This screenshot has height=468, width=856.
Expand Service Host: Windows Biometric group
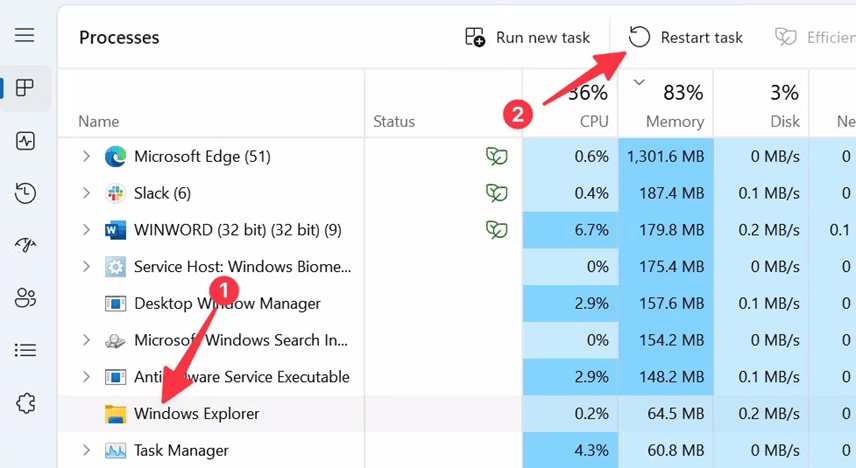click(86, 266)
